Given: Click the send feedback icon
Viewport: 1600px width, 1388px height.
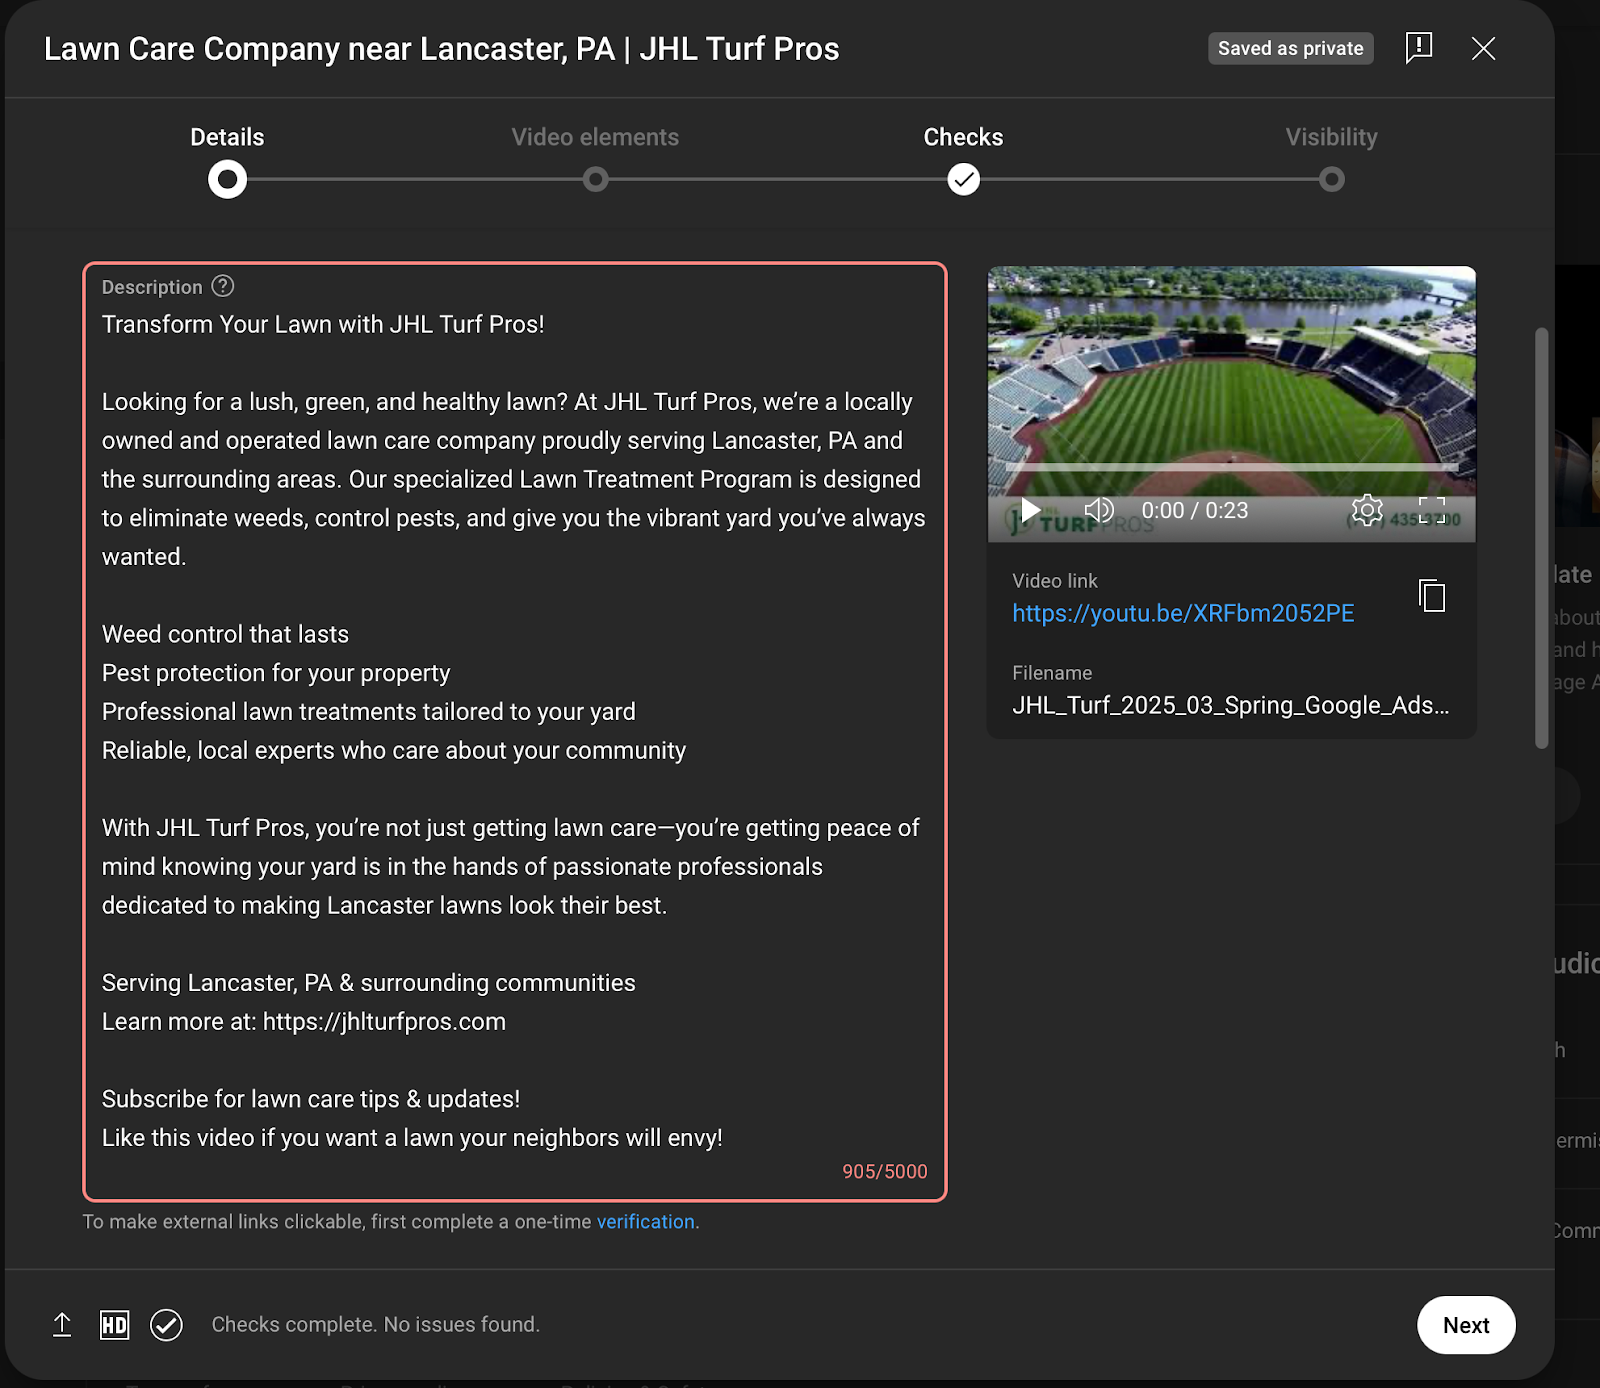Looking at the screenshot, I should pos(1418,48).
